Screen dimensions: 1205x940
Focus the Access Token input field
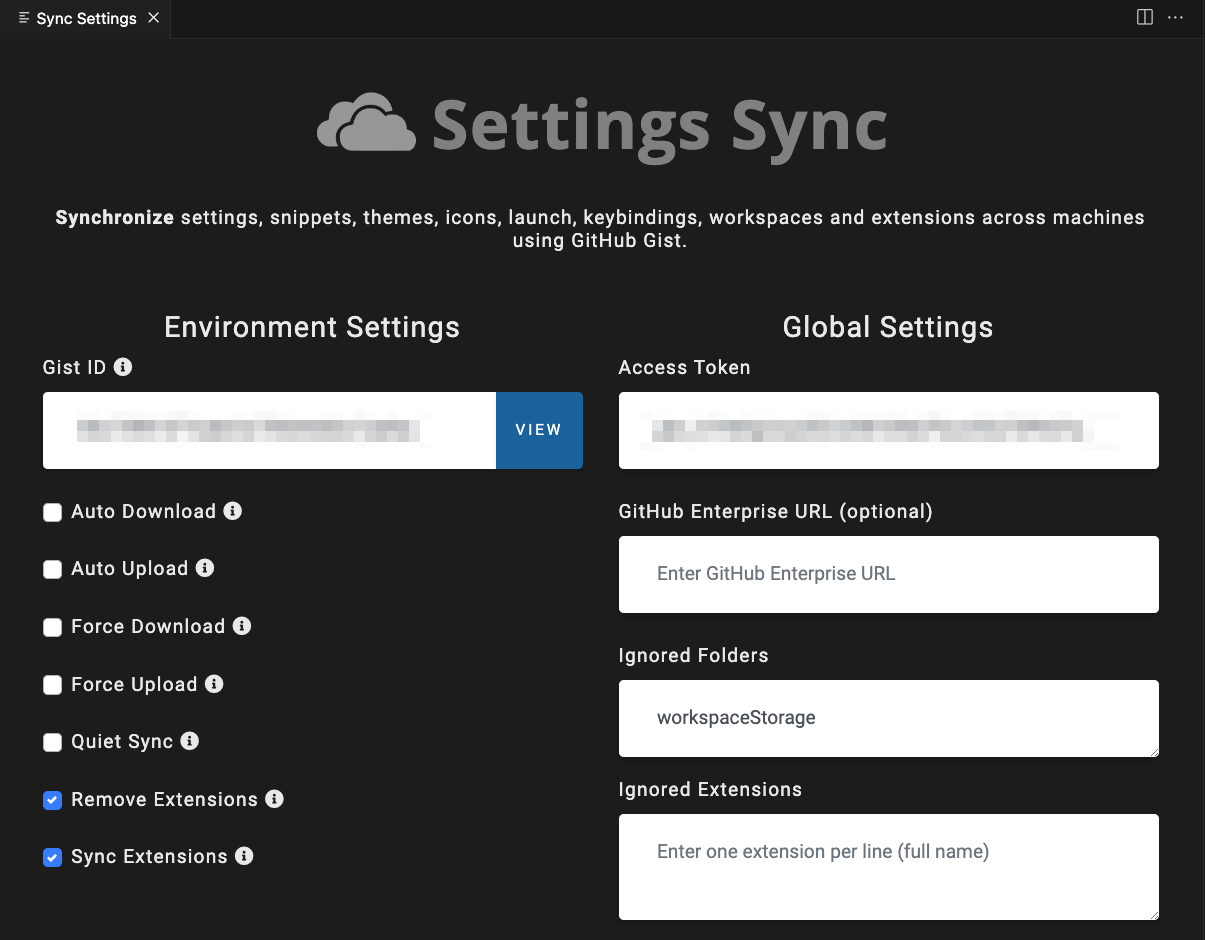(889, 430)
